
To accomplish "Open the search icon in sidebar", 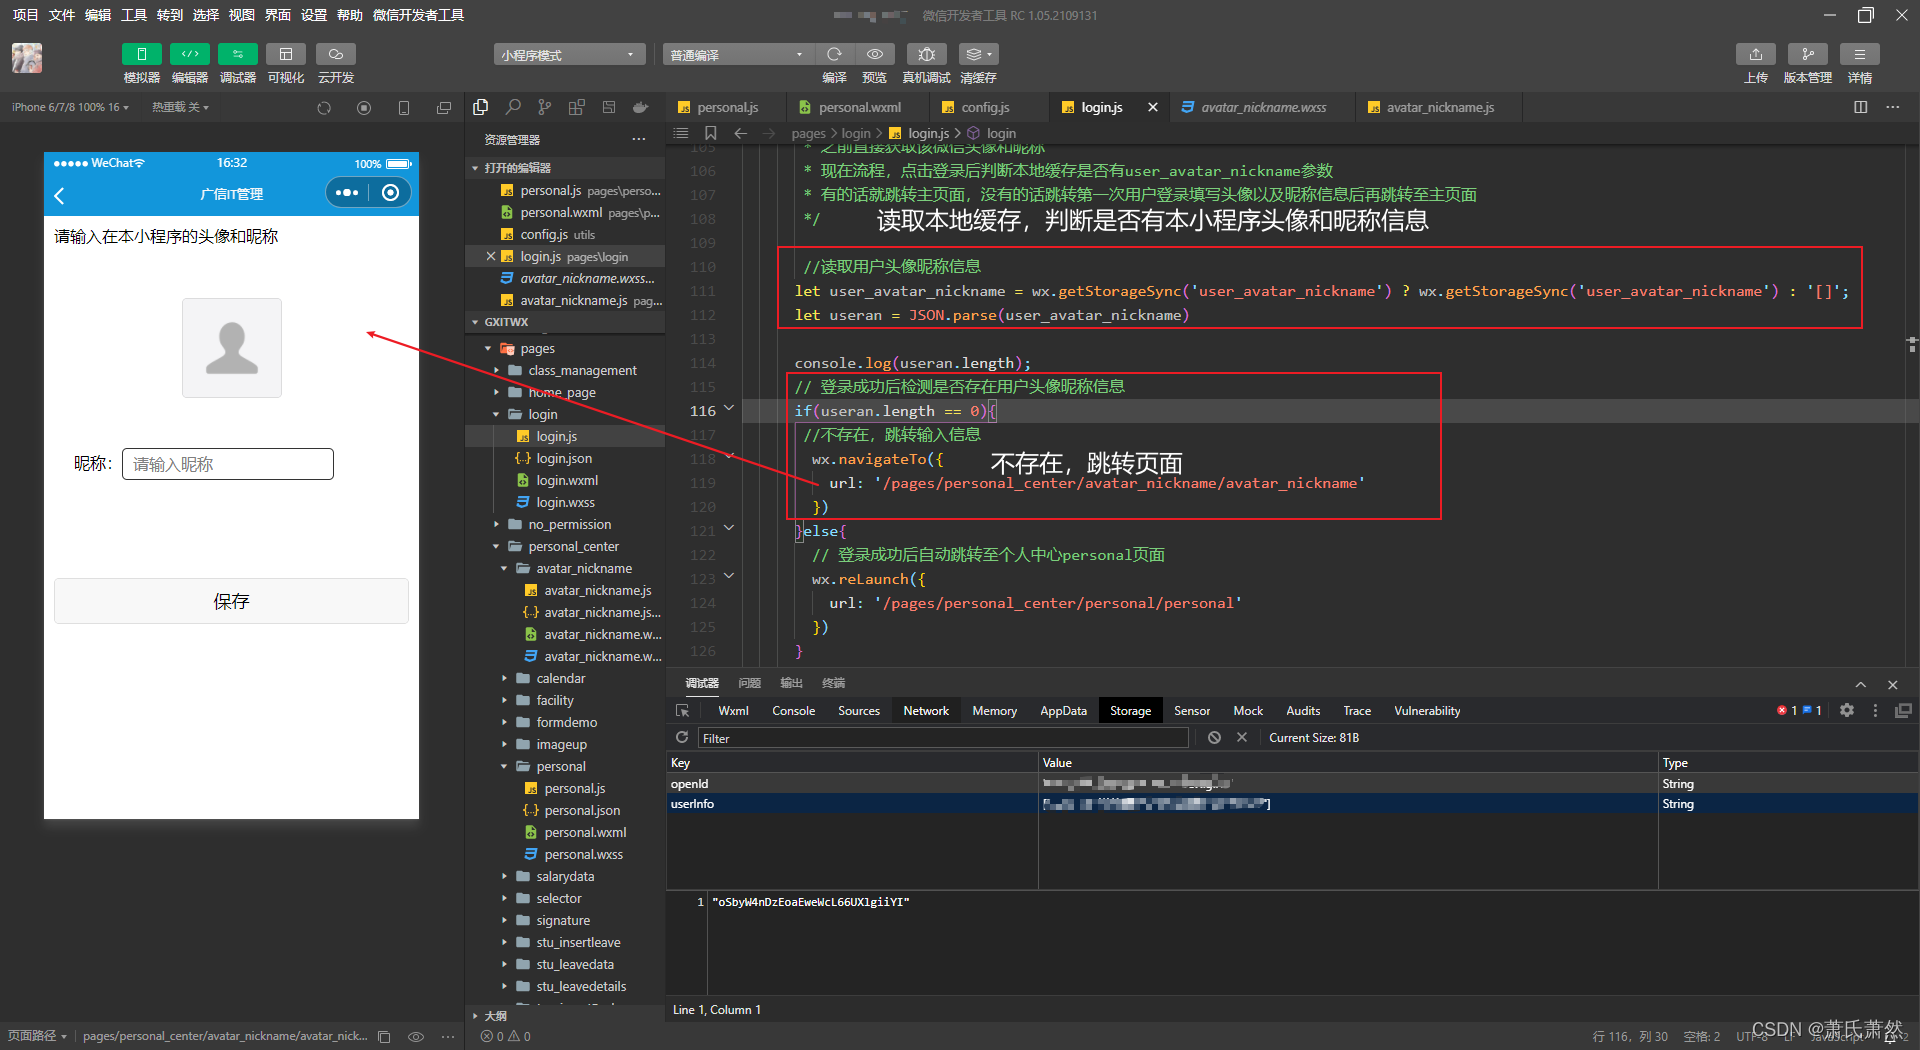I will (x=513, y=107).
